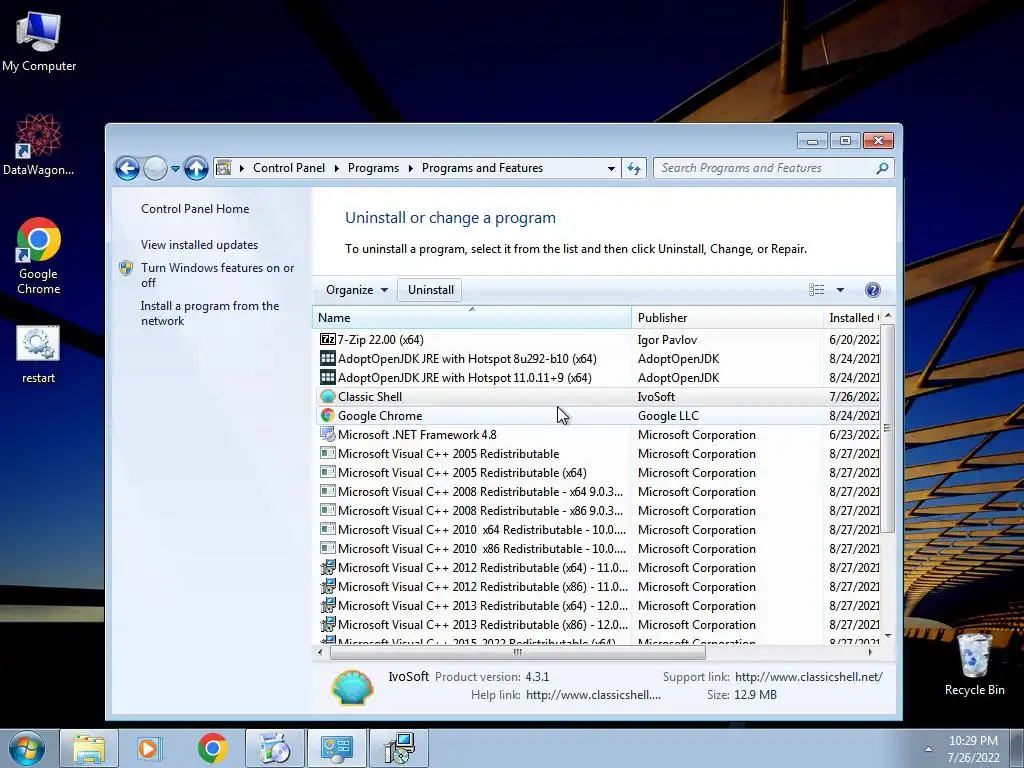Image resolution: width=1024 pixels, height=768 pixels.
Task: Click the horizontal scrollbar thumb
Action: point(517,652)
